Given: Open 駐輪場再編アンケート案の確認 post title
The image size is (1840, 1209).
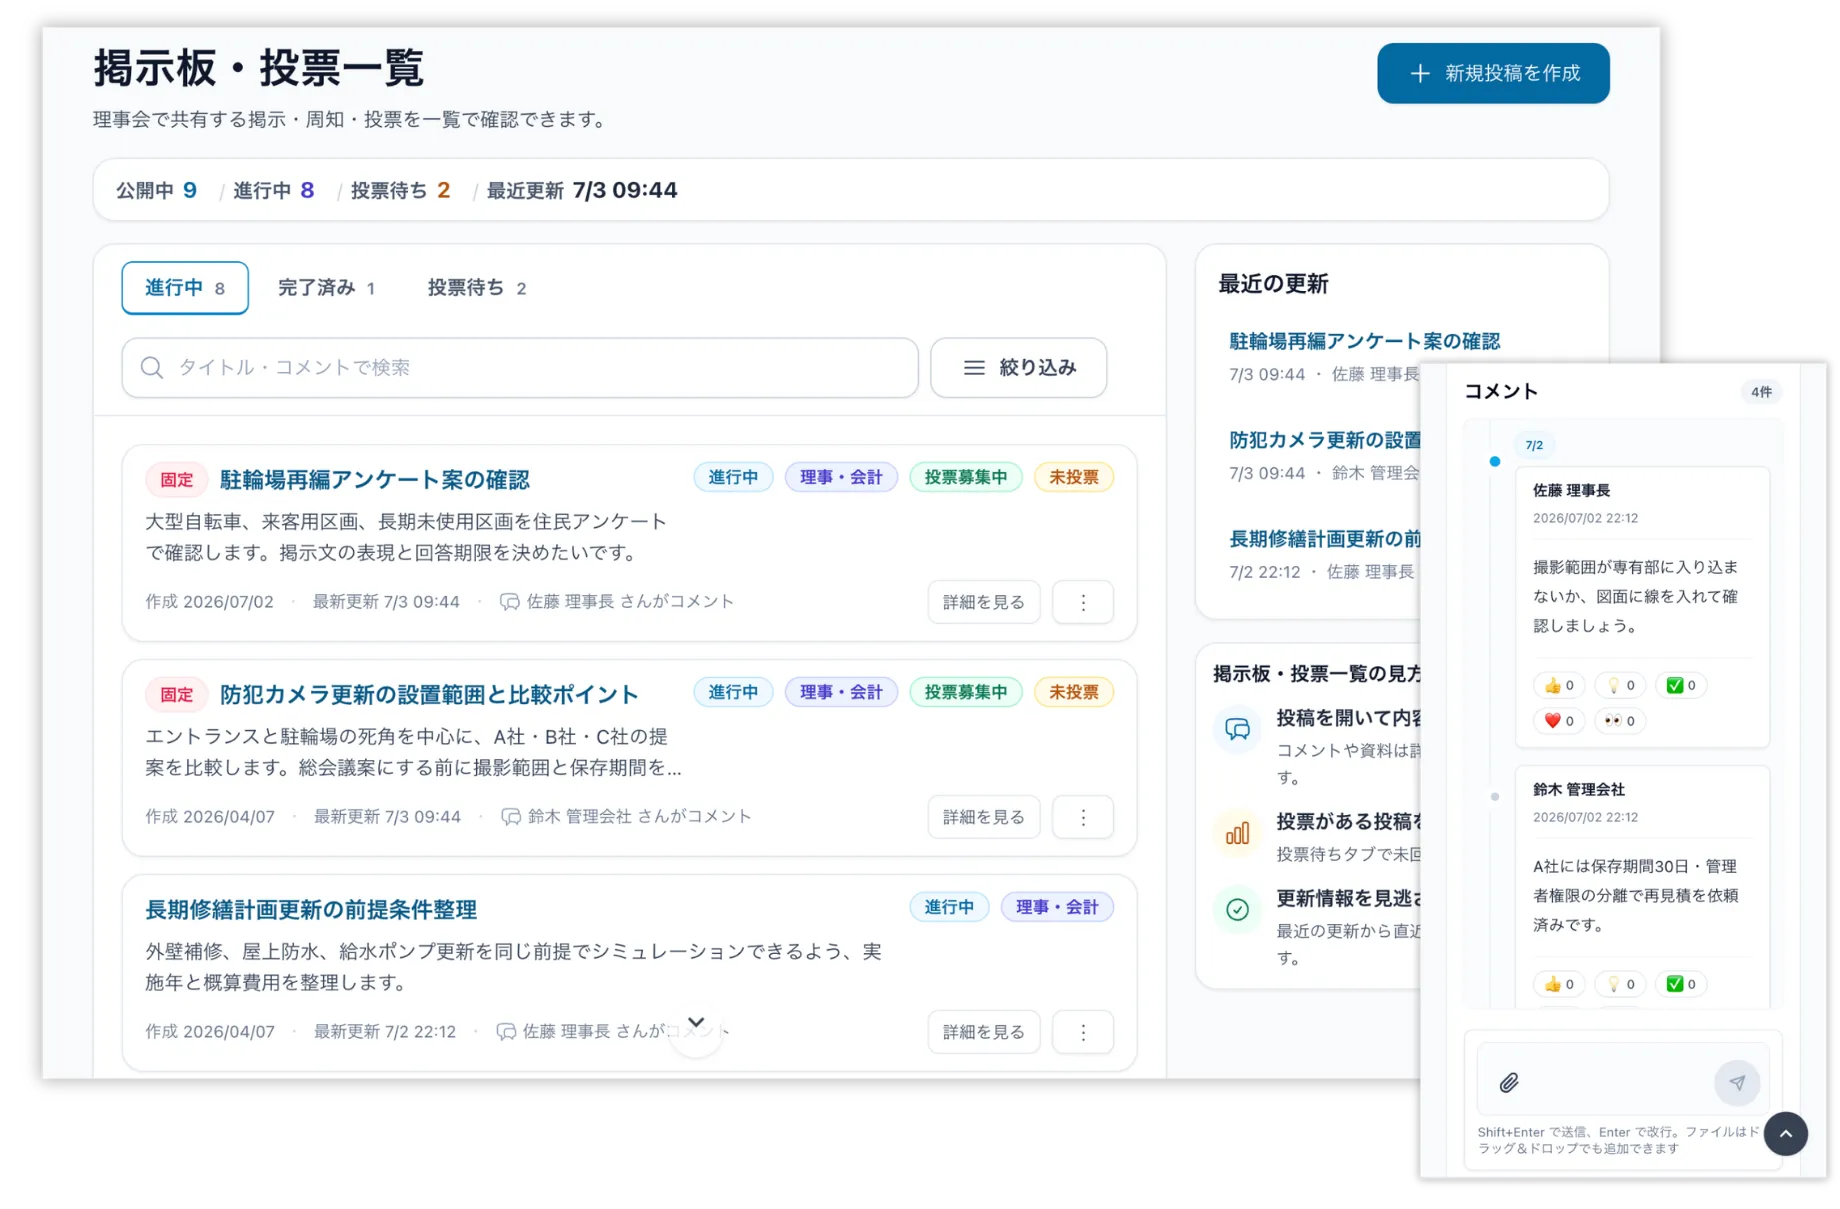Looking at the screenshot, I should click(x=375, y=480).
